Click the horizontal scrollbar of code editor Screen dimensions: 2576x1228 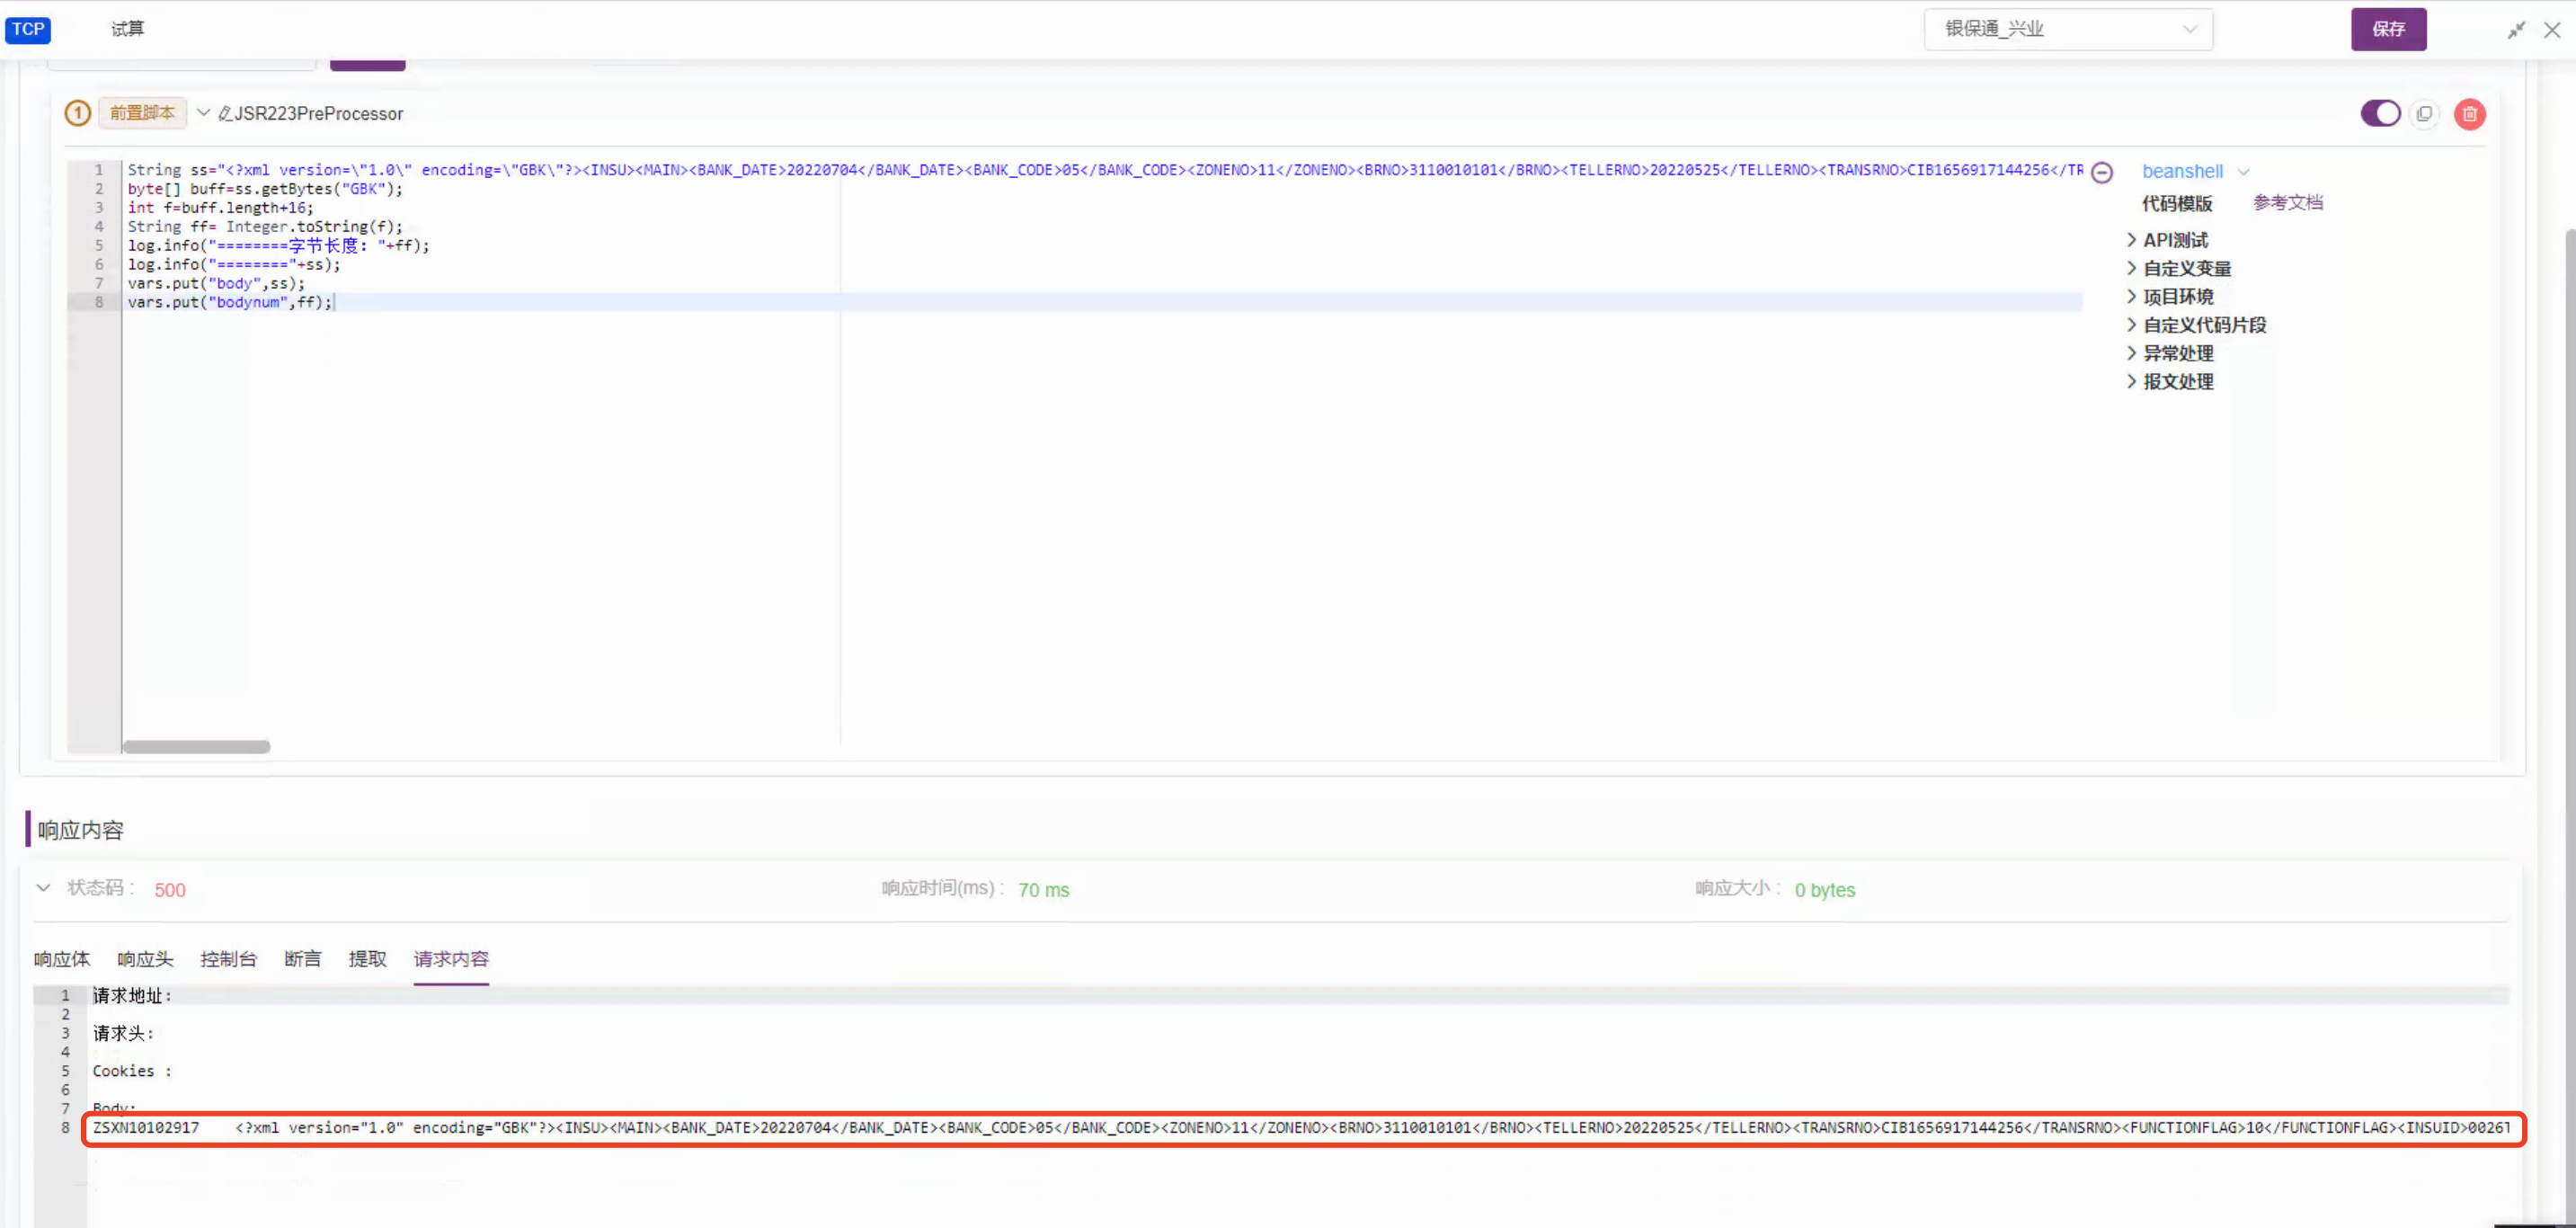click(x=197, y=747)
